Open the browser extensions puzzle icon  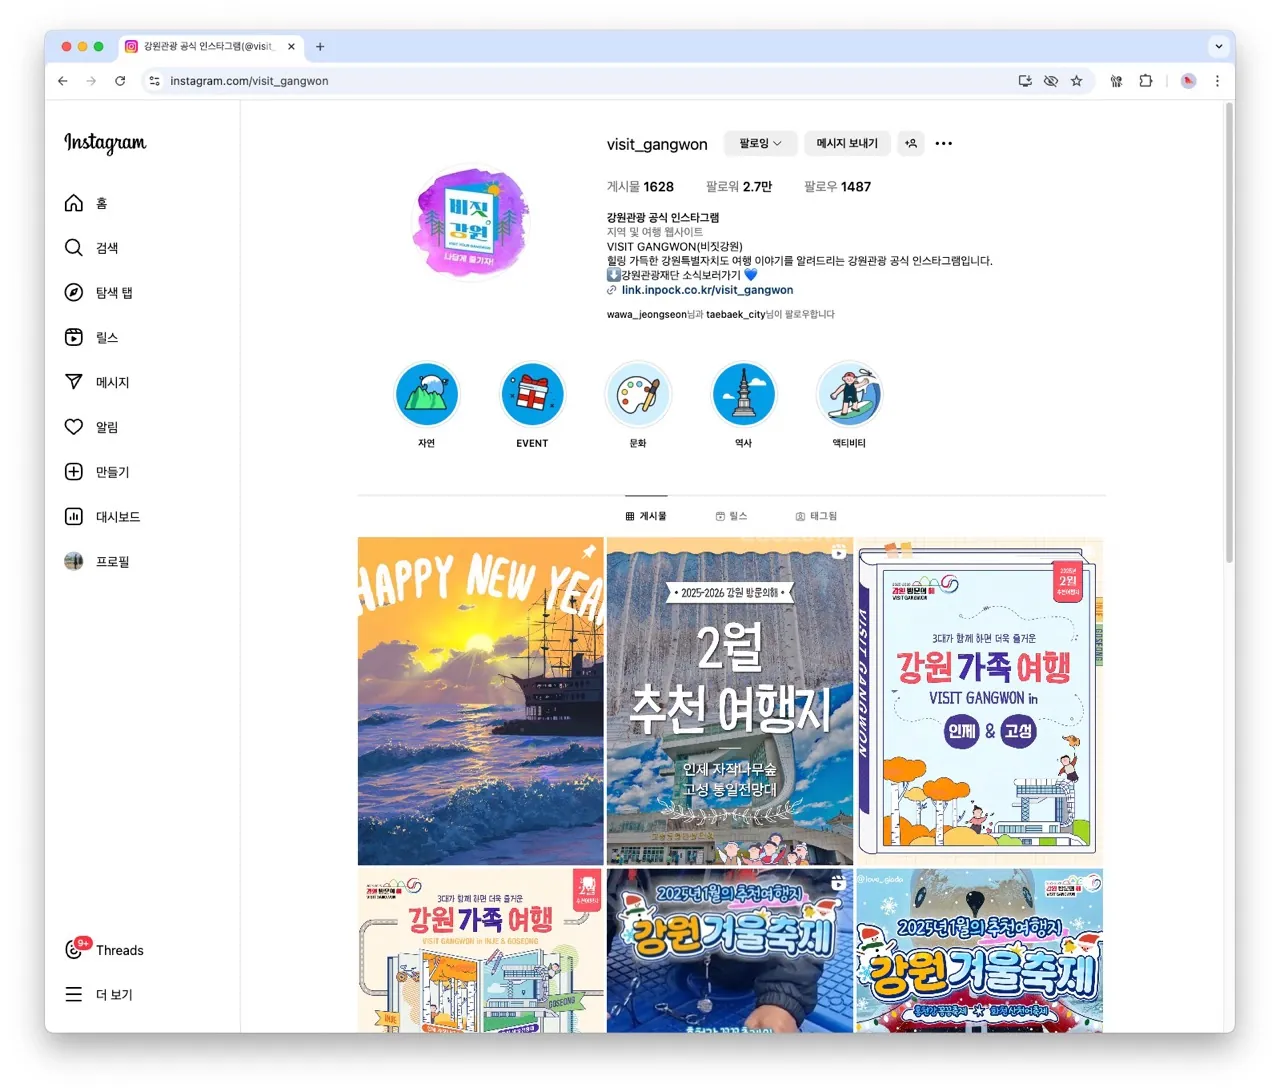pos(1146,81)
